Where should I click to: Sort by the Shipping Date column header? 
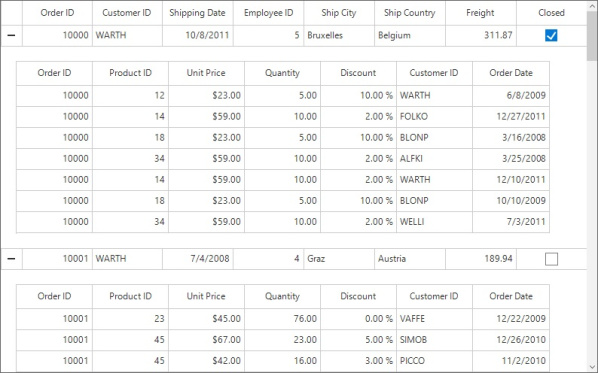198,13
